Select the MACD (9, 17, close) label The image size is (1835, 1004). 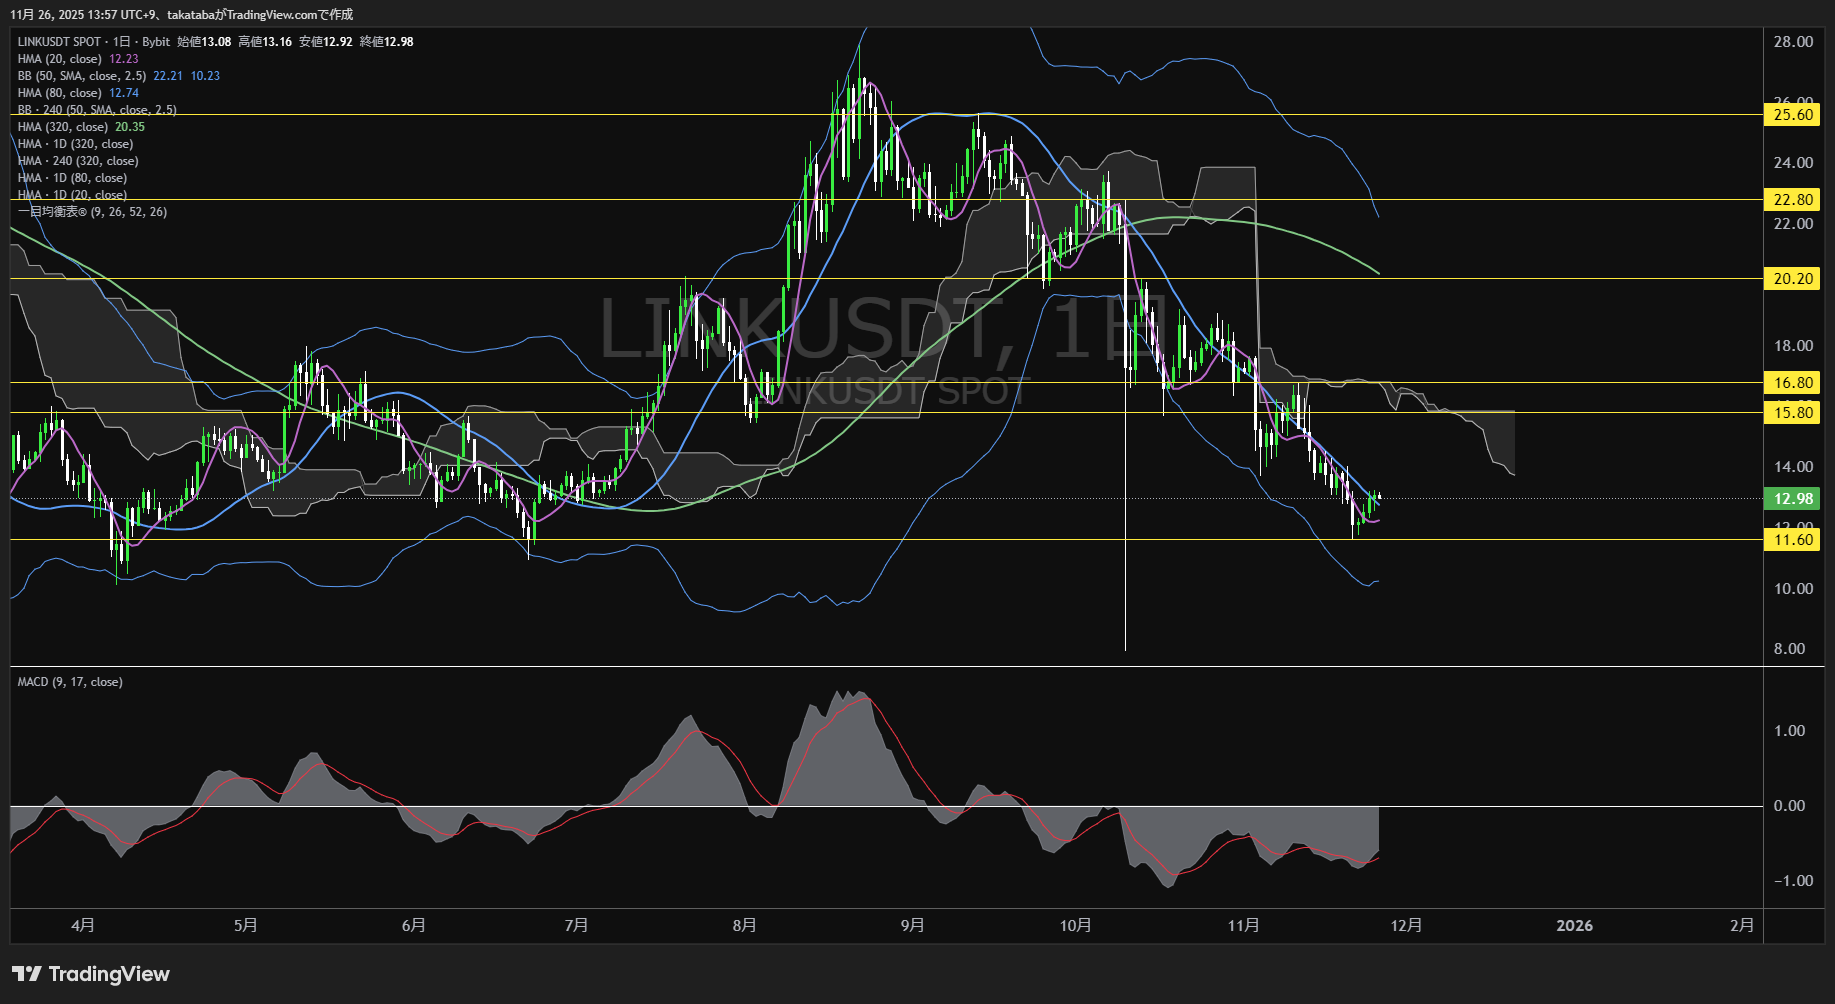click(70, 682)
